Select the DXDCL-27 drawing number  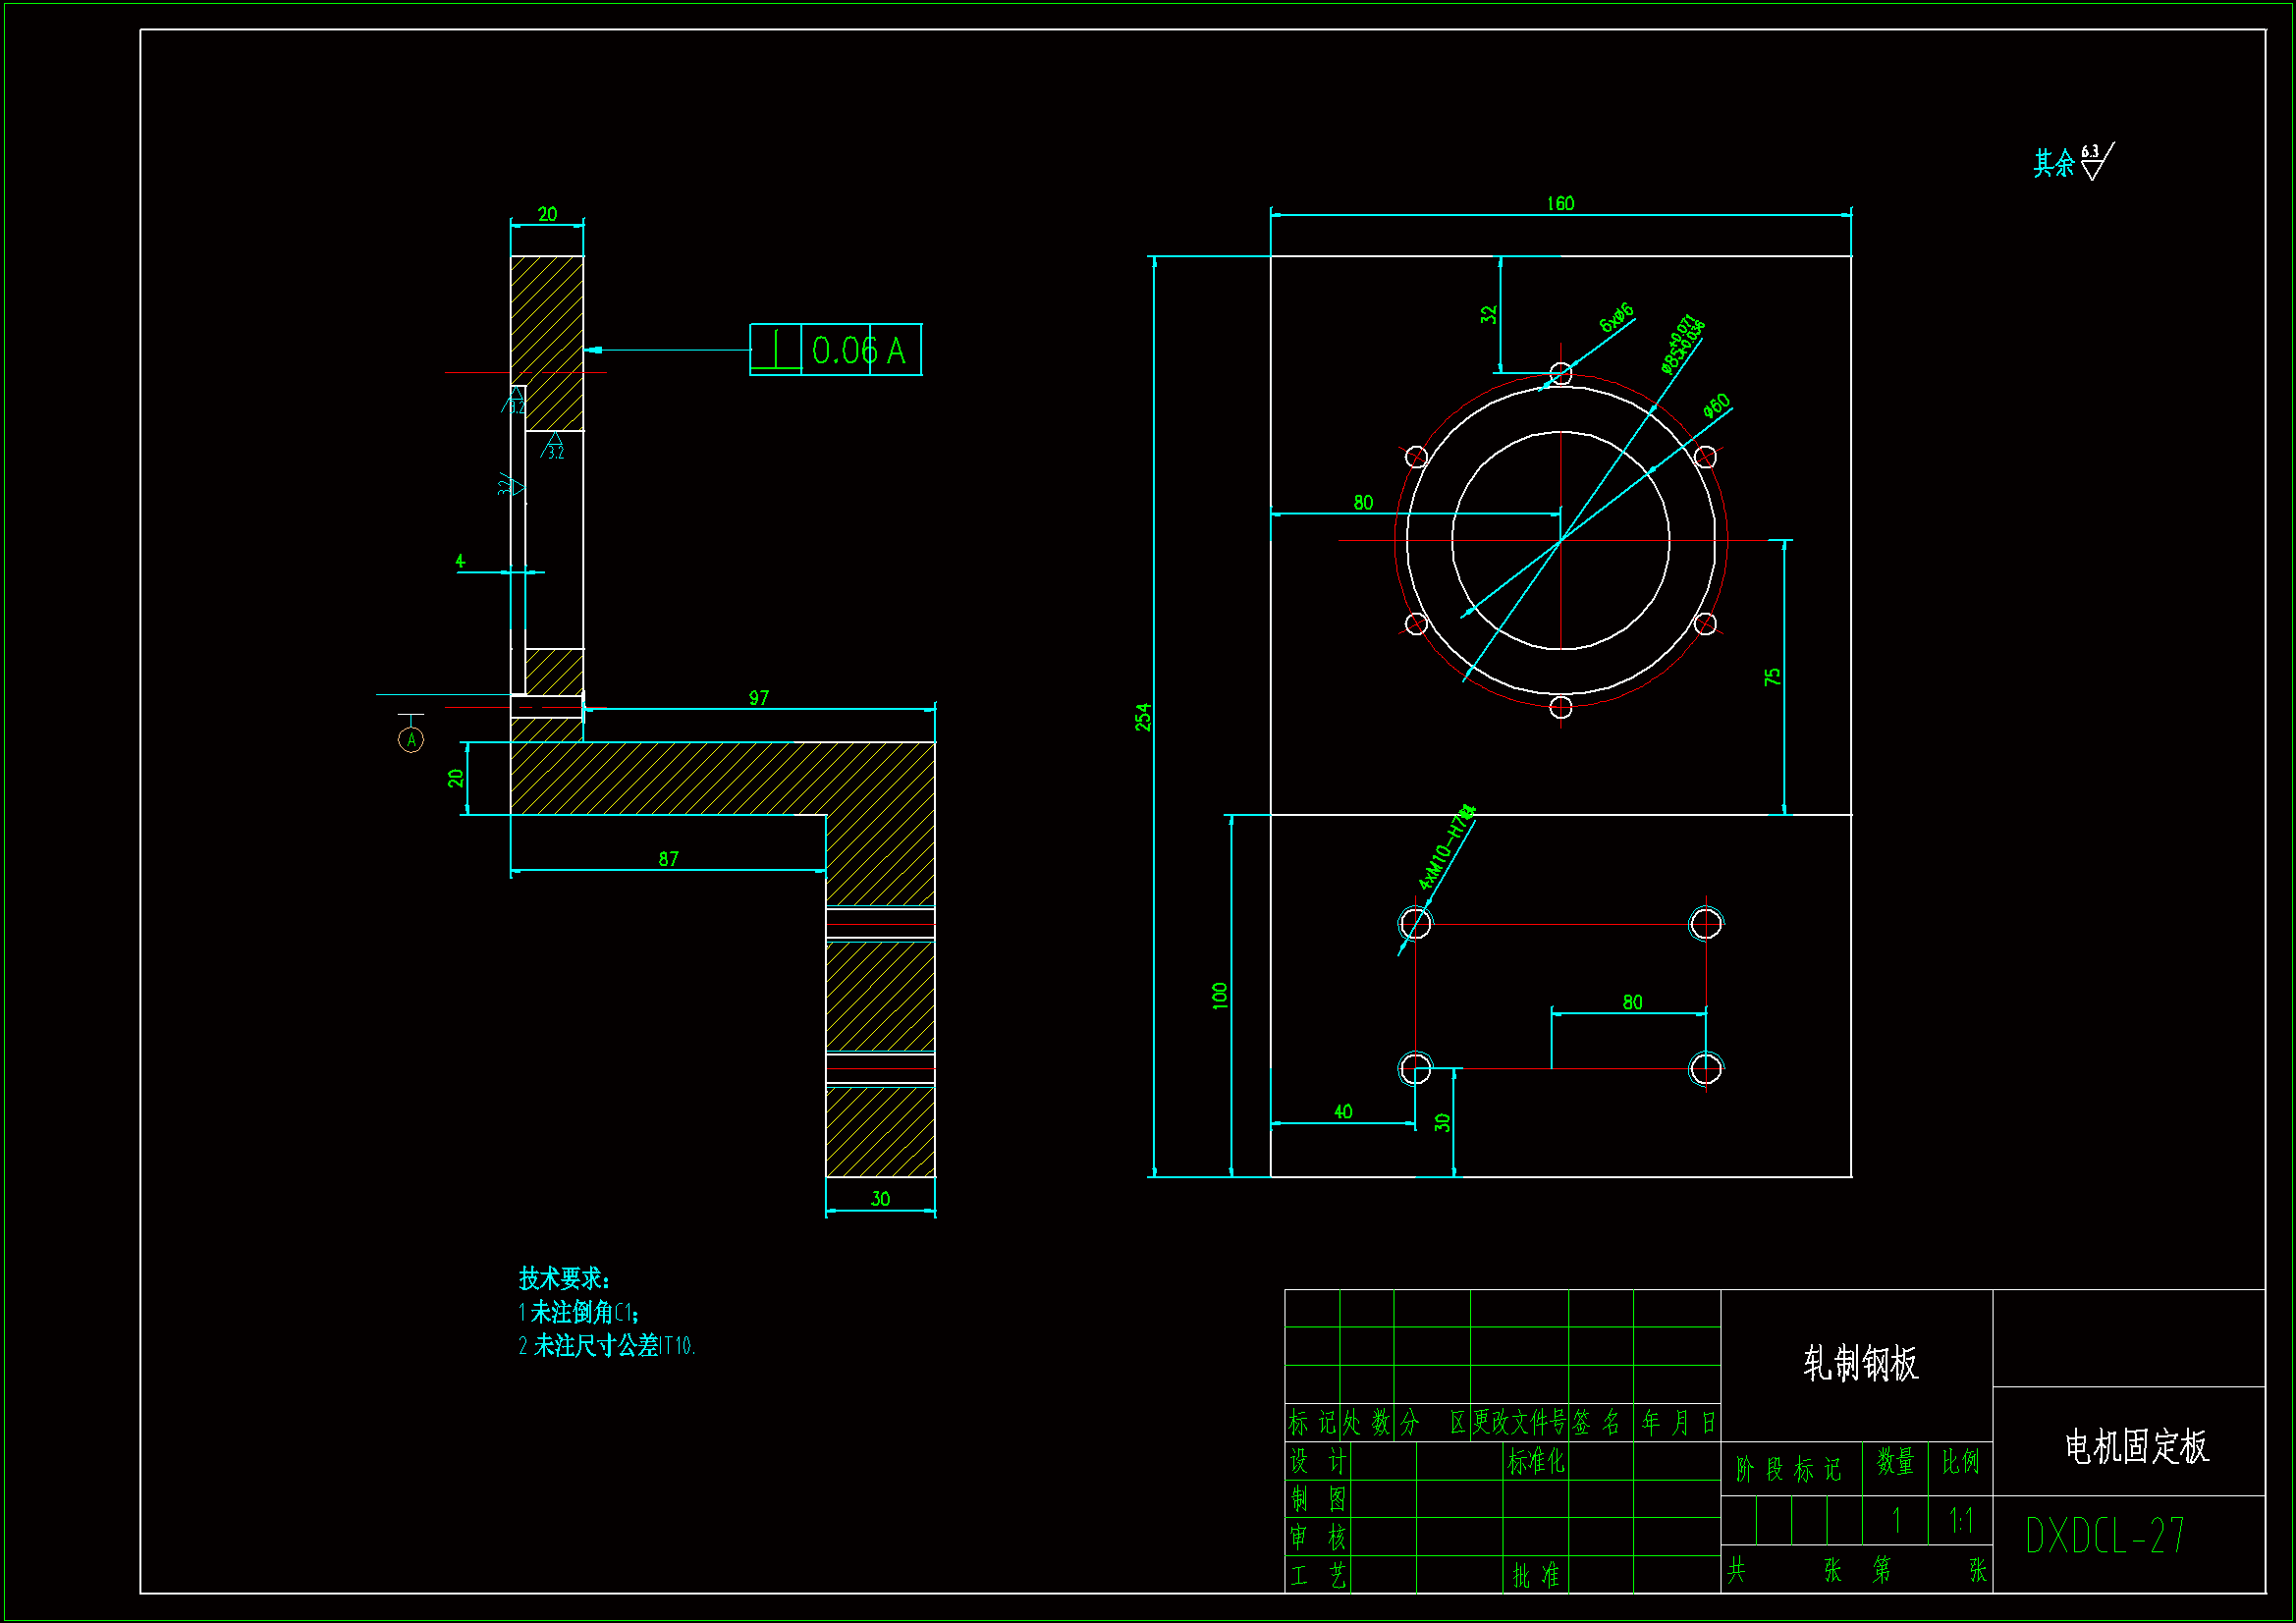2105,1536
